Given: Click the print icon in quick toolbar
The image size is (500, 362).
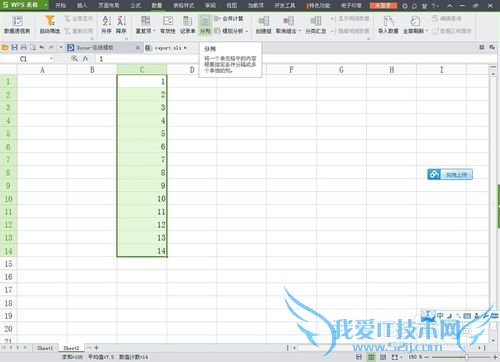Looking at the screenshot, I should pos(24,48).
